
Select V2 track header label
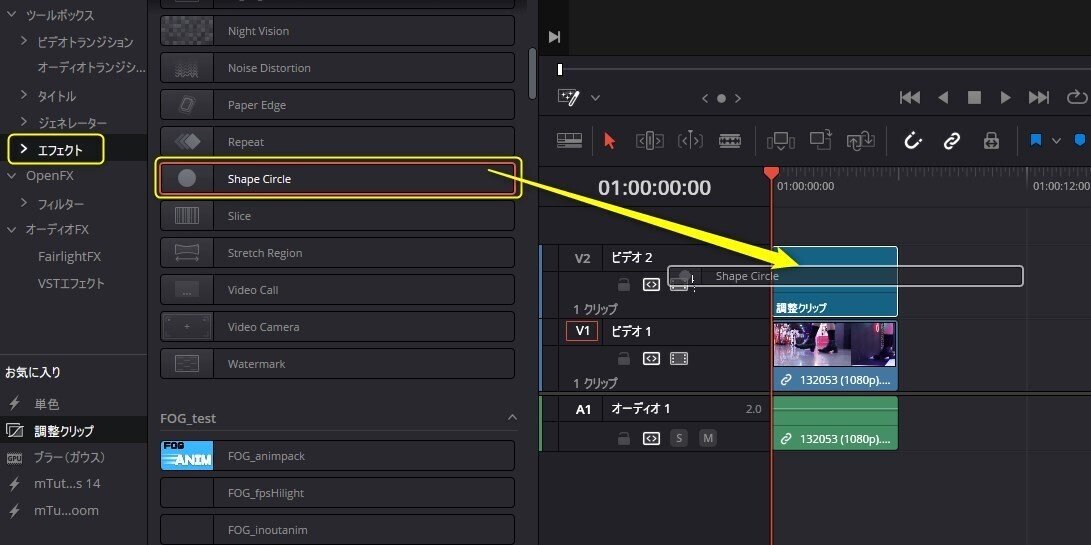click(582, 258)
